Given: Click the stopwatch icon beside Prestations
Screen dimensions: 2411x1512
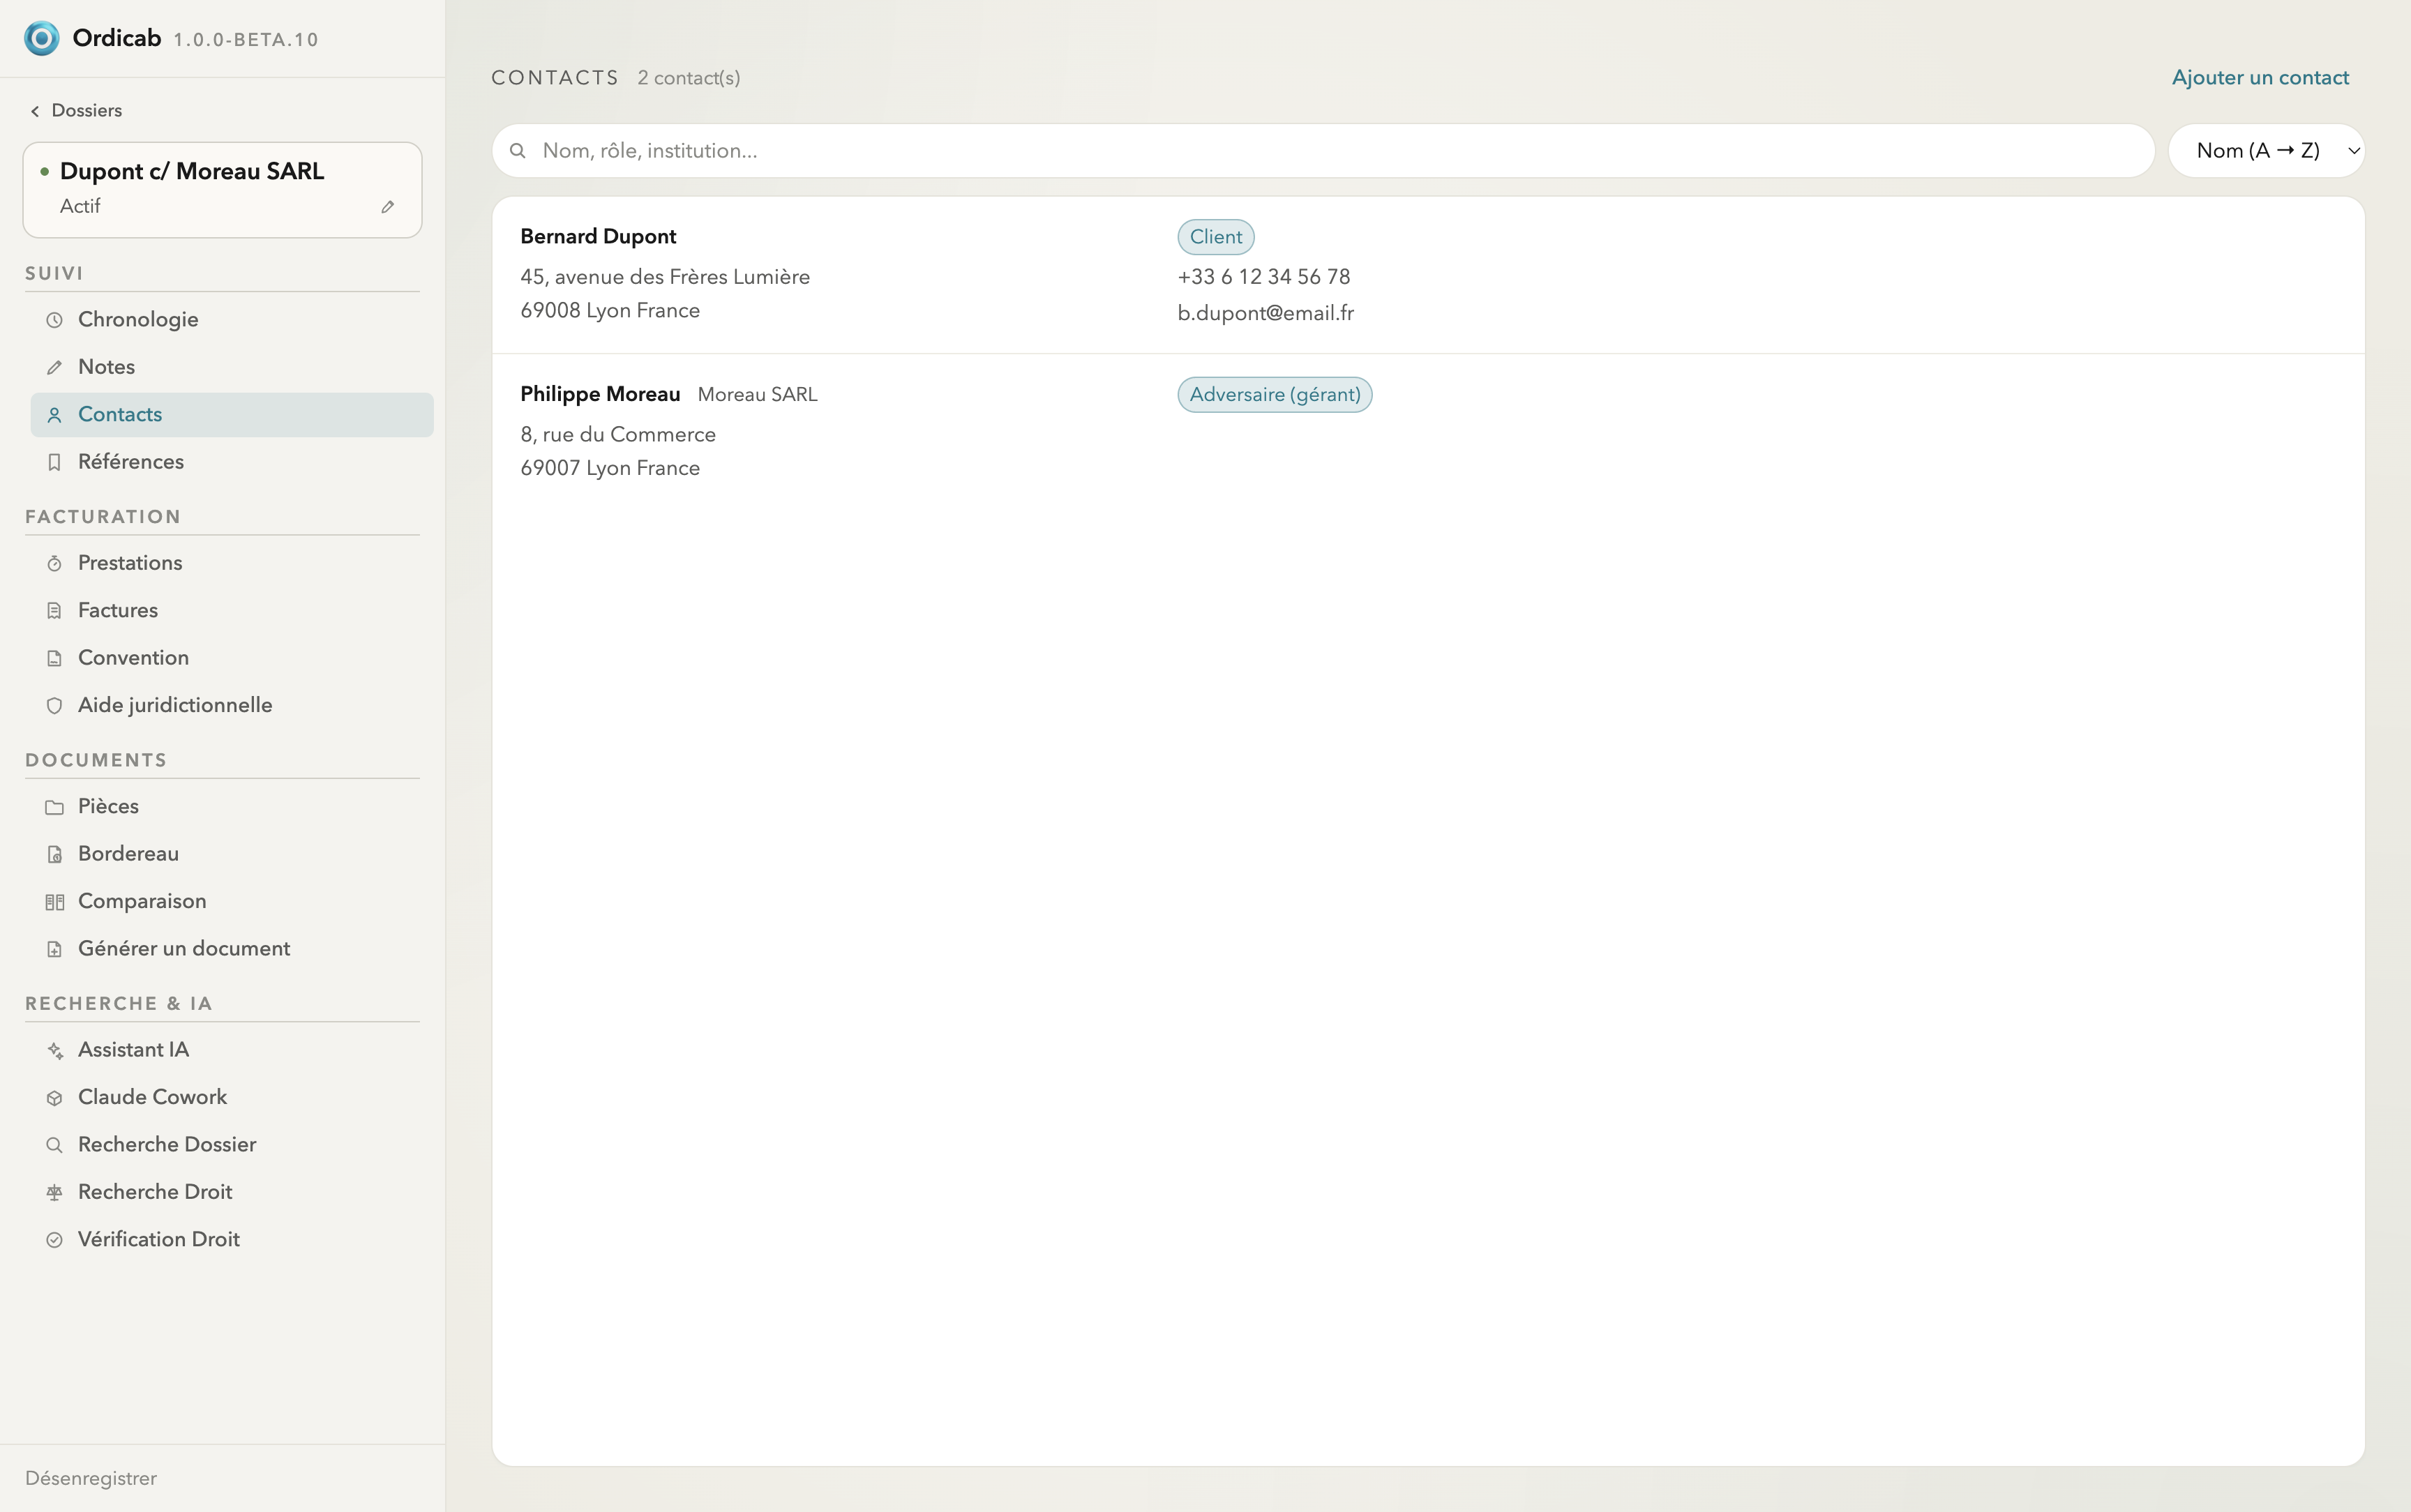Looking at the screenshot, I should 55,563.
